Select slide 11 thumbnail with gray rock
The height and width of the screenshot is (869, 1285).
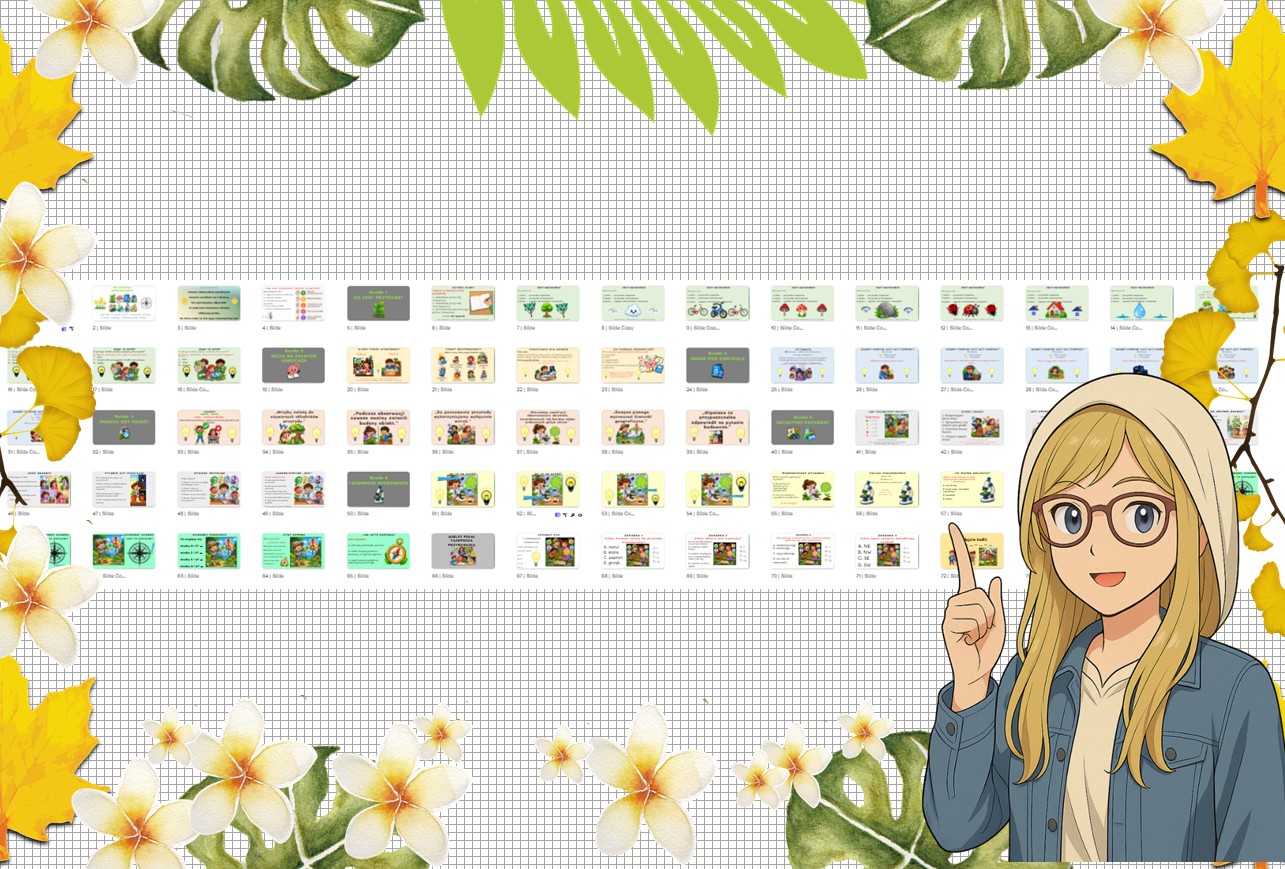[x=887, y=303]
